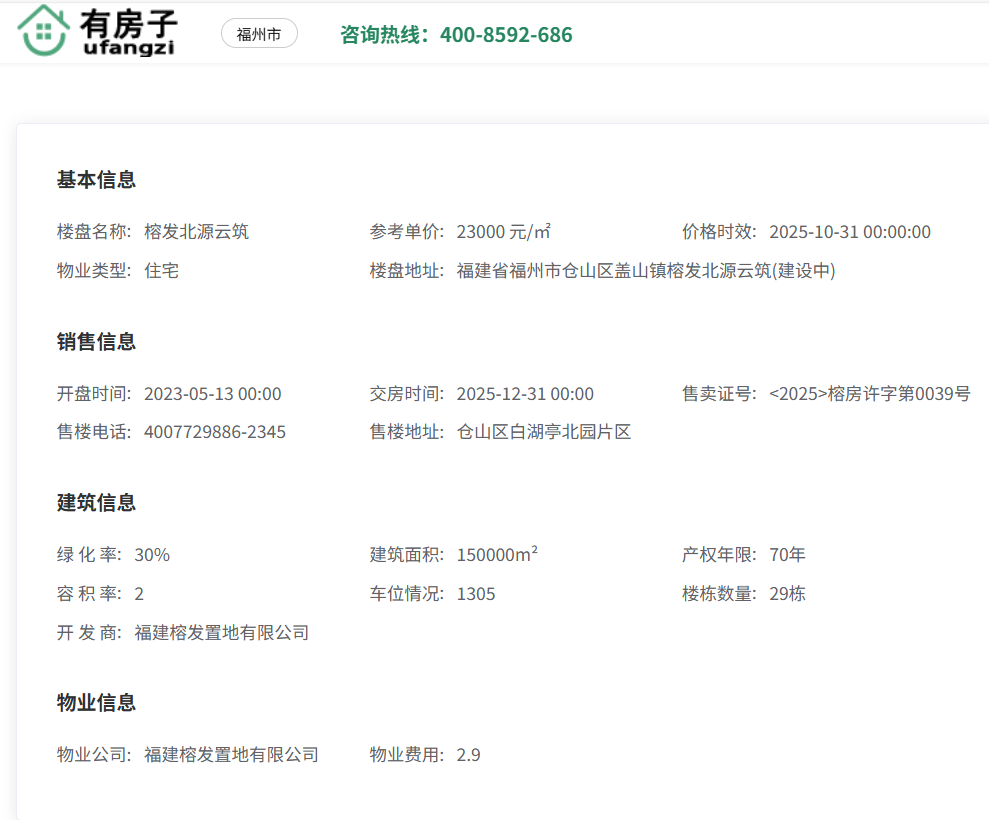Click the green house logo icon
This screenshot has width=989, height=820.
coord(43,30)
